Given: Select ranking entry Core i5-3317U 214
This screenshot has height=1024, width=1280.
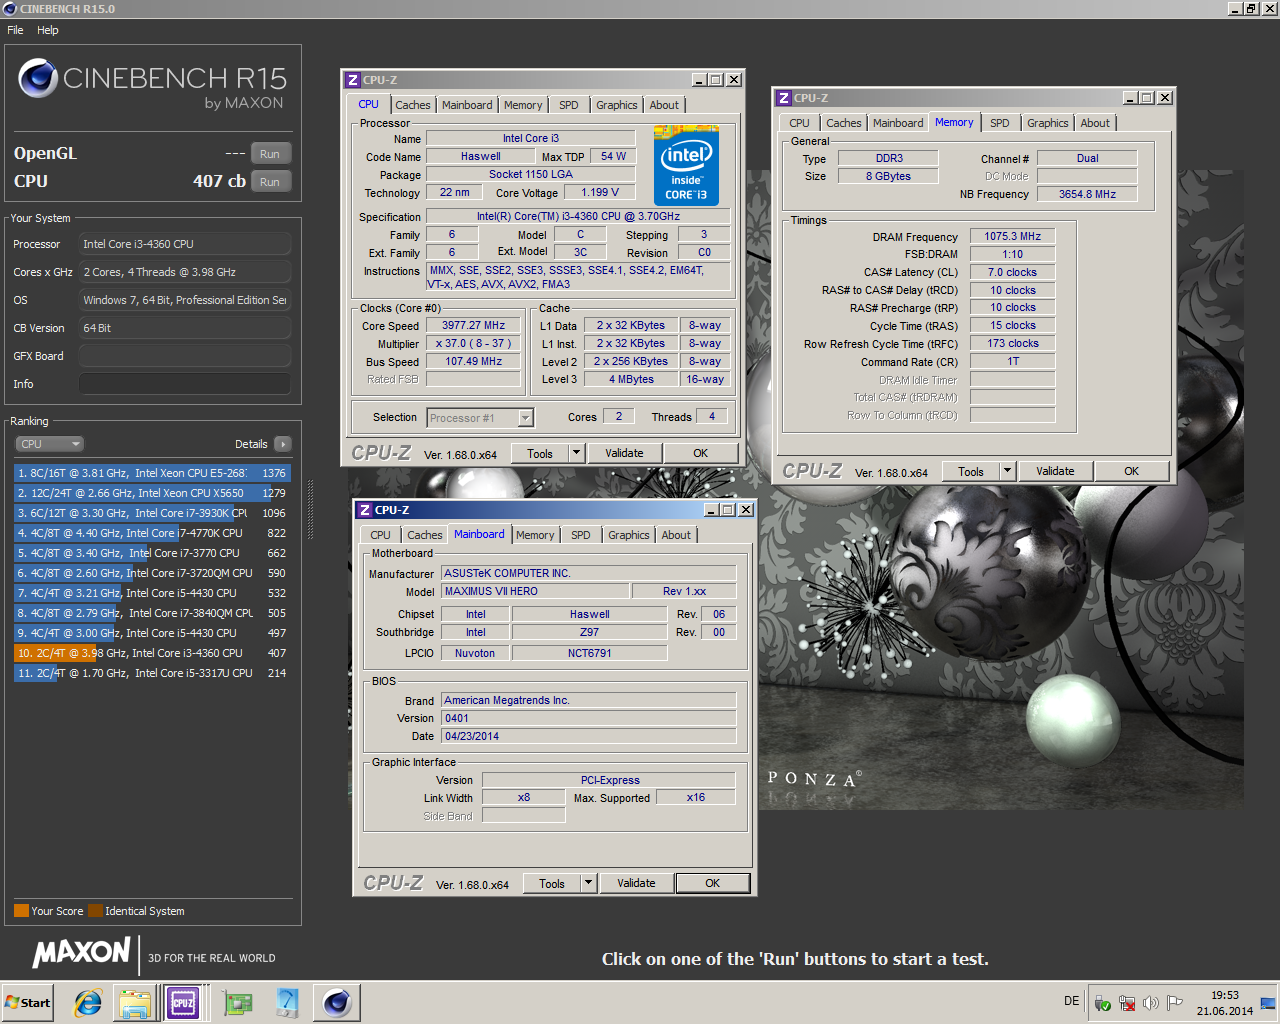Looking at the screenshot, I should click(x=152, y=673).
